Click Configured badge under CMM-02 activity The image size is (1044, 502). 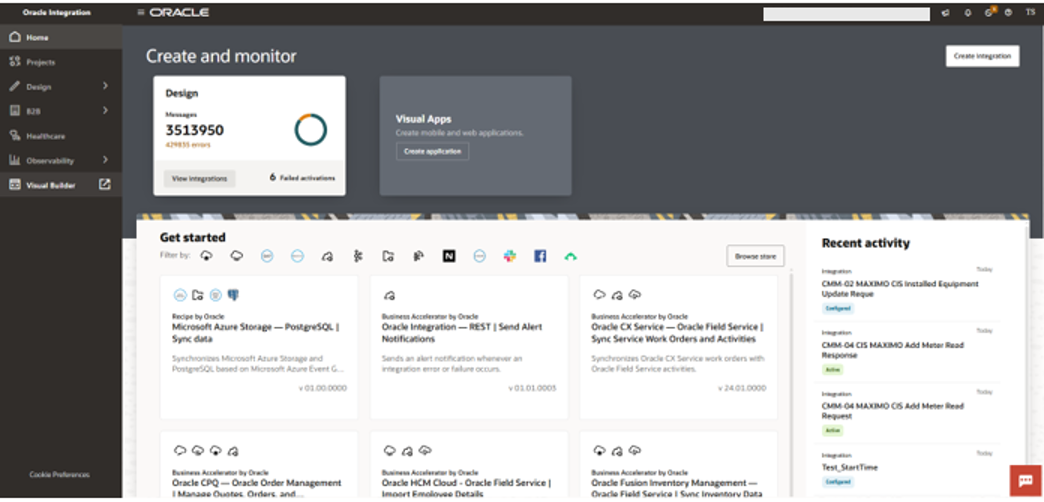tap(838, 309)
